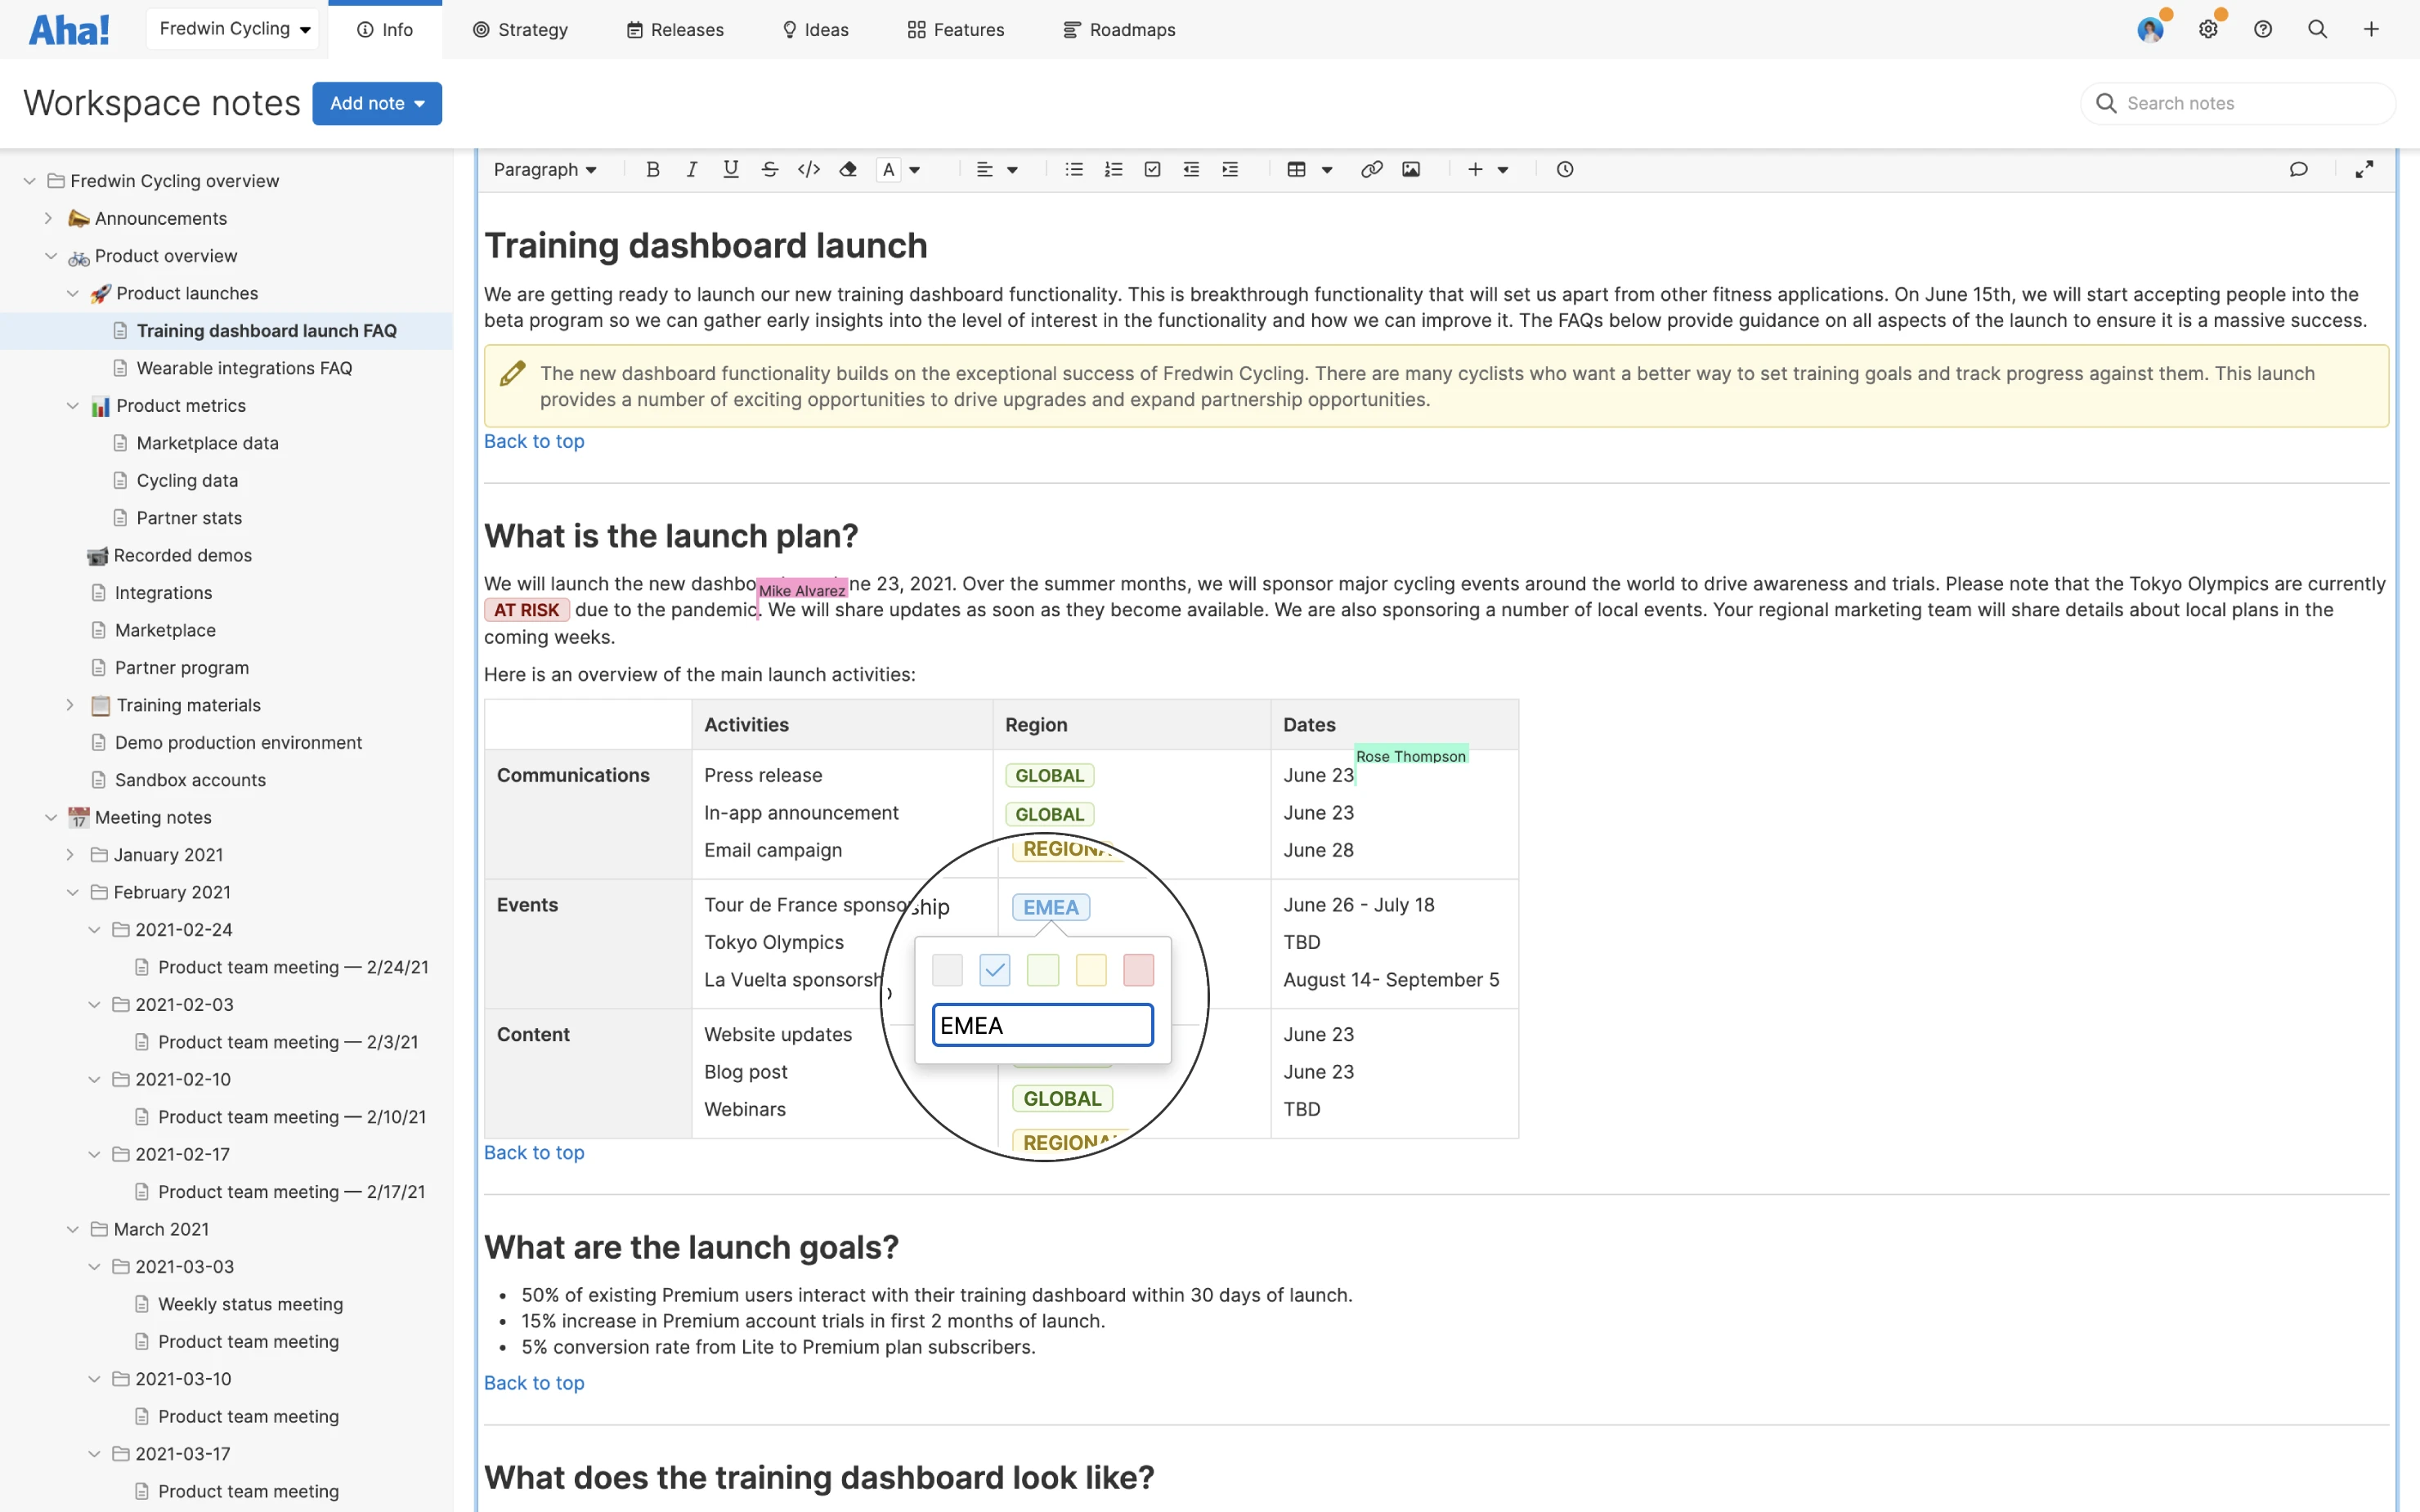2420x1512 pixels.
Task: Expand the editor to full screen
Action: tap(2364, 169)
